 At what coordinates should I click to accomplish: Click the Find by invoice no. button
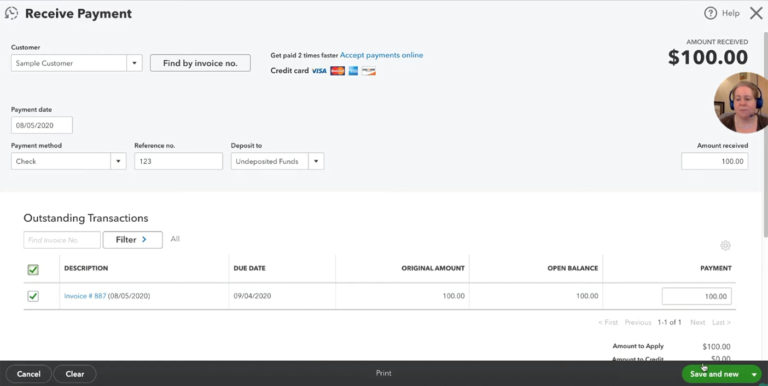(x=200, y=63)
